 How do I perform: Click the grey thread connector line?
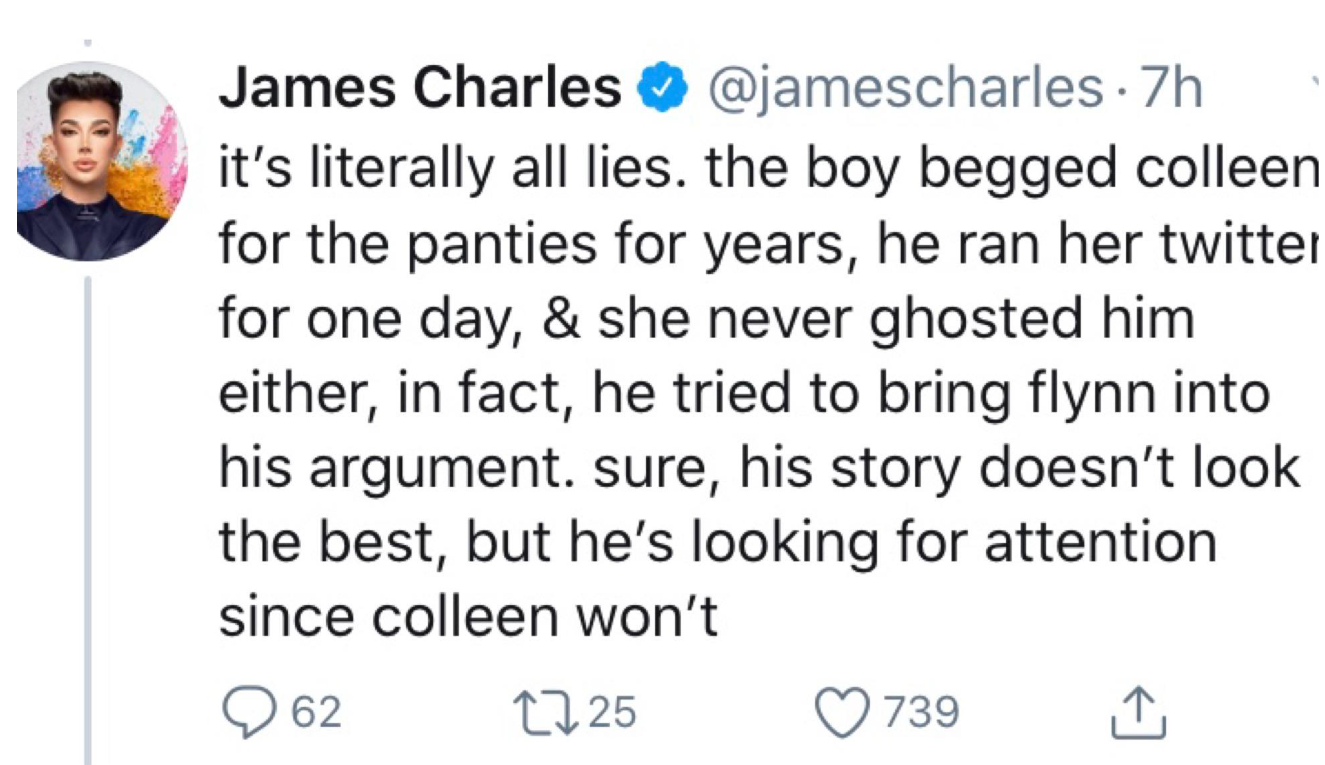pyautogui.click(x=88, y=520)
